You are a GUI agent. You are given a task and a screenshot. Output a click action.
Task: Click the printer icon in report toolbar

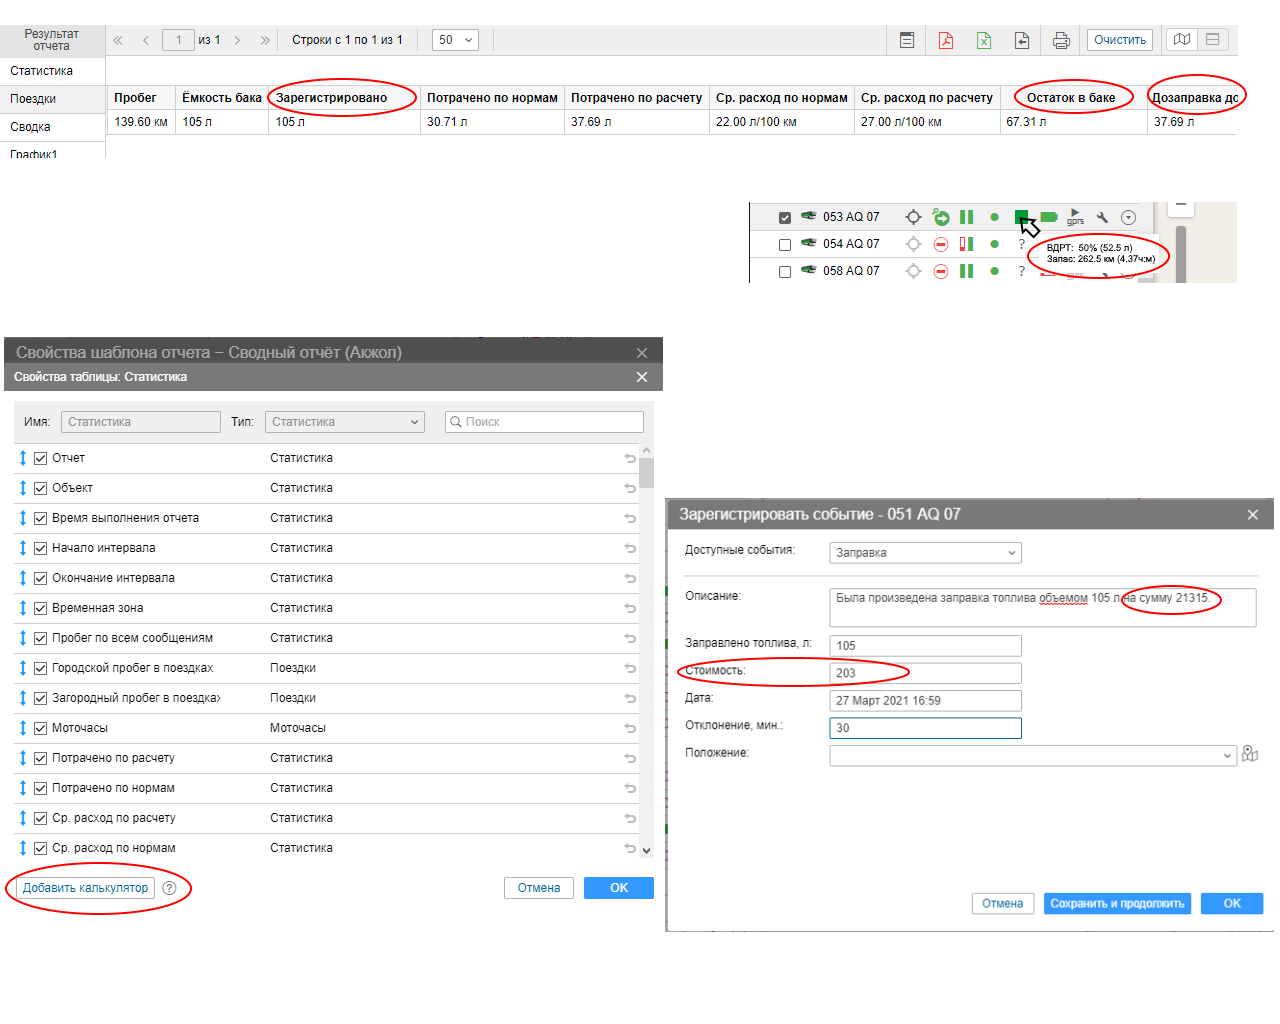coord(1061,40)
